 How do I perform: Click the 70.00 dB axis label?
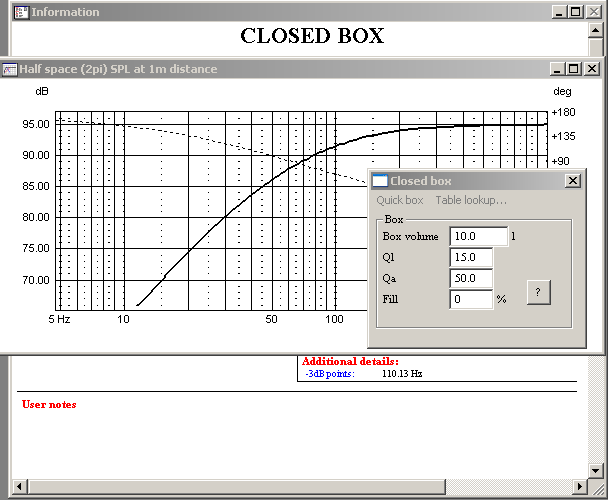pos(36,280)
